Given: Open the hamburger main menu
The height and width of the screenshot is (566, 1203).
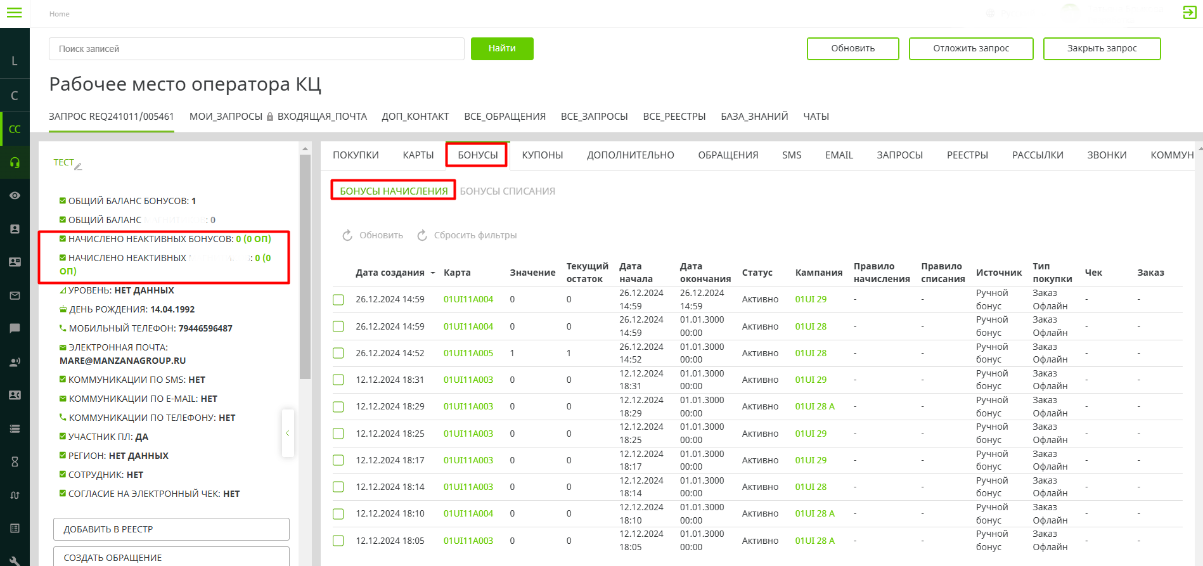Looking at the screenshot, I should coord(14,13).
